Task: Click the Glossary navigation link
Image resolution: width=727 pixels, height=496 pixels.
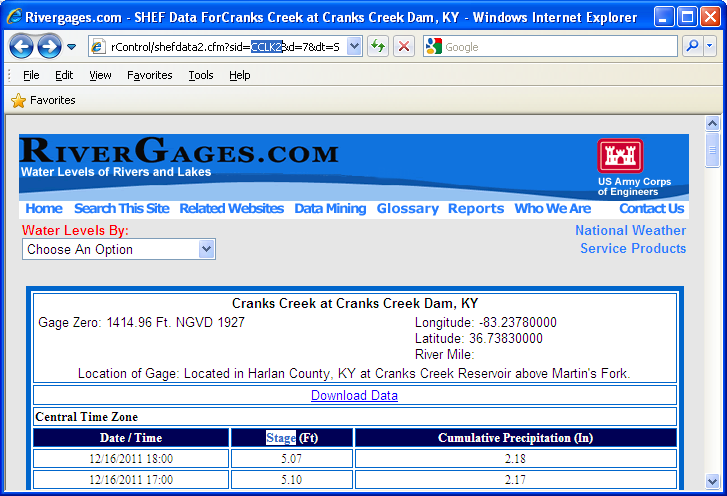Action: pyautogui.click(x=407, y=208)
